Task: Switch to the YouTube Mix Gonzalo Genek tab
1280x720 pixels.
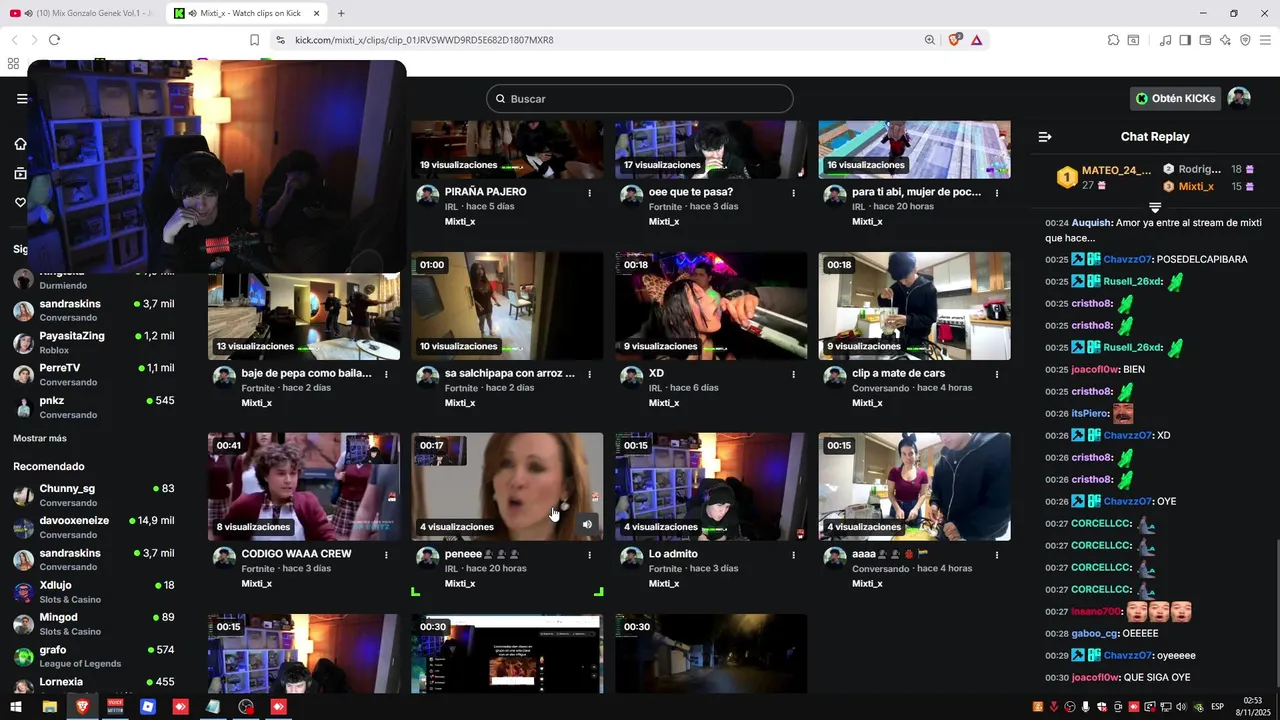Action: [x=82, y=13]
